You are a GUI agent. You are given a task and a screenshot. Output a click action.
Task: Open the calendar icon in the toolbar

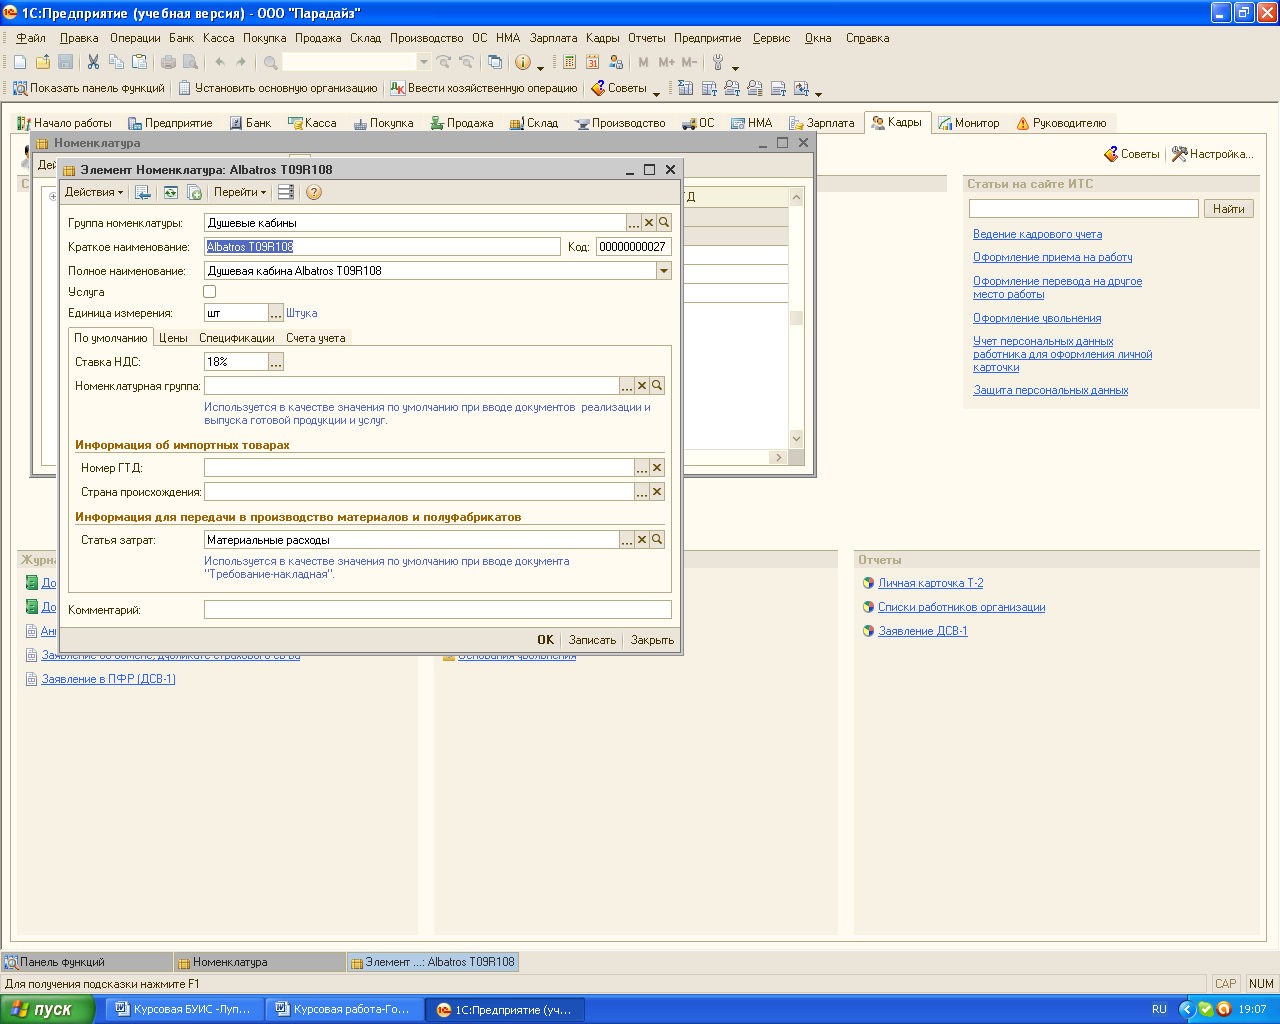(592, 62)
